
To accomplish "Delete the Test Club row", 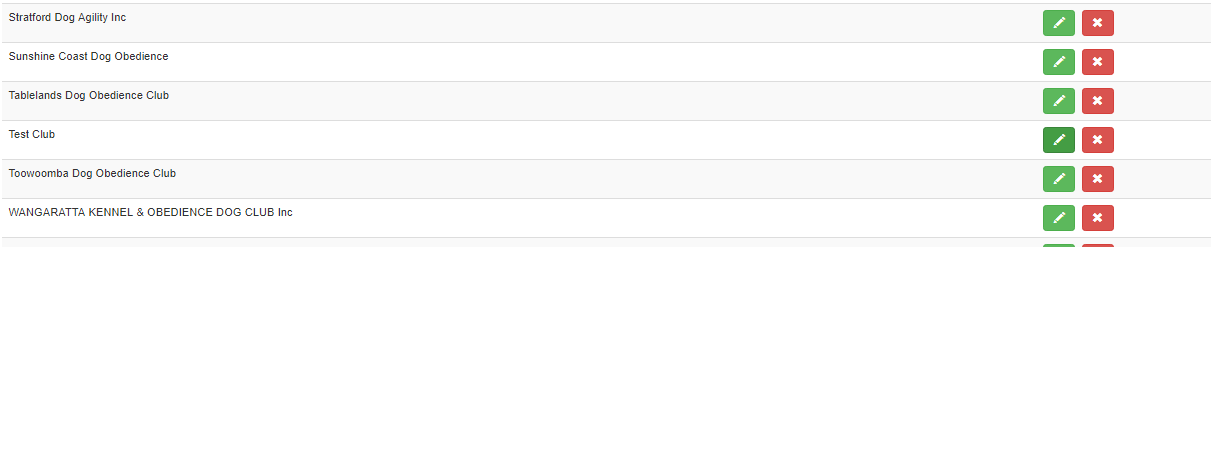I will 1098,140.
